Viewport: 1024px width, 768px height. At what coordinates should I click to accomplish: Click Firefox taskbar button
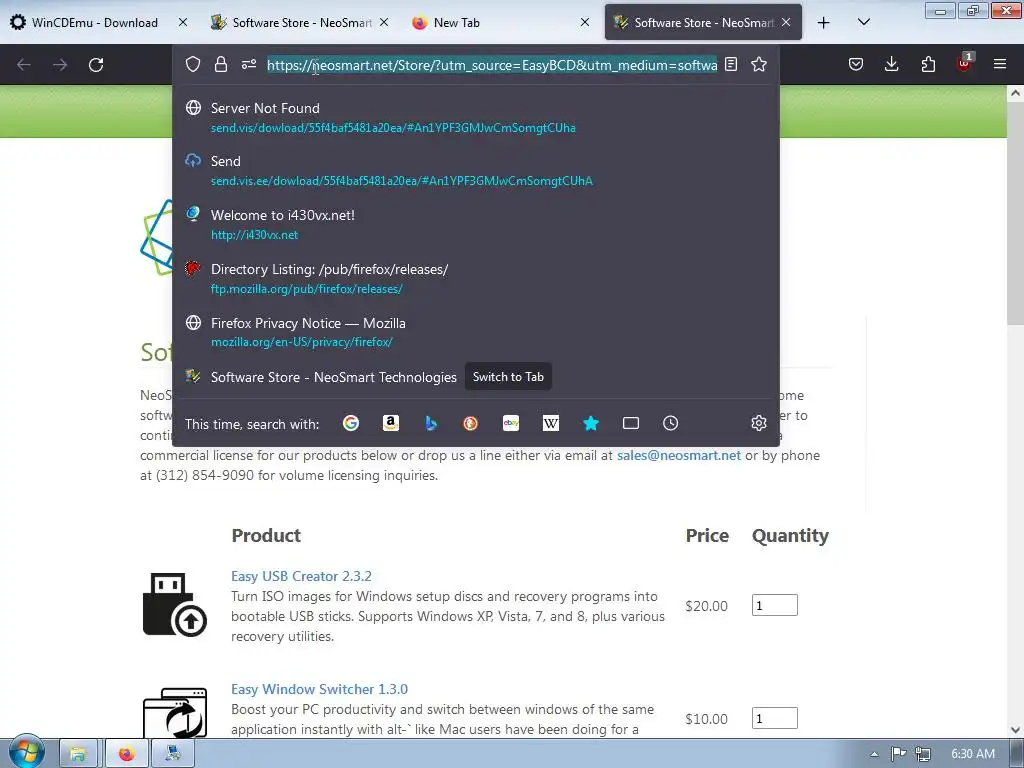tap(126, 754)
